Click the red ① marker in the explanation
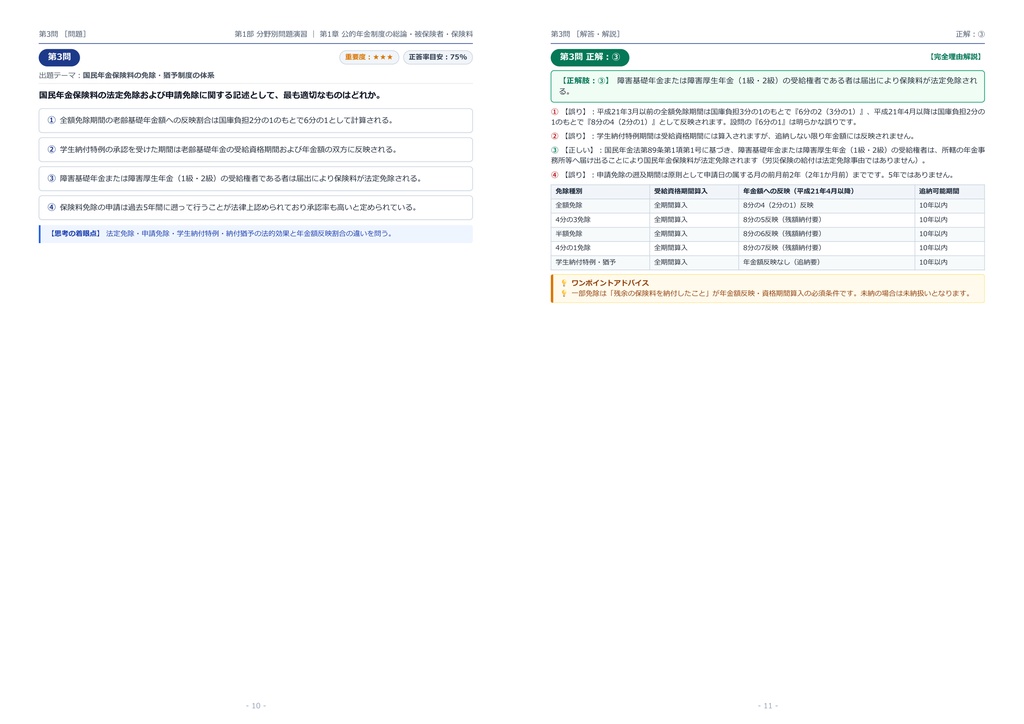This screenshot has height=724, width=1024. tap(555, 112)
